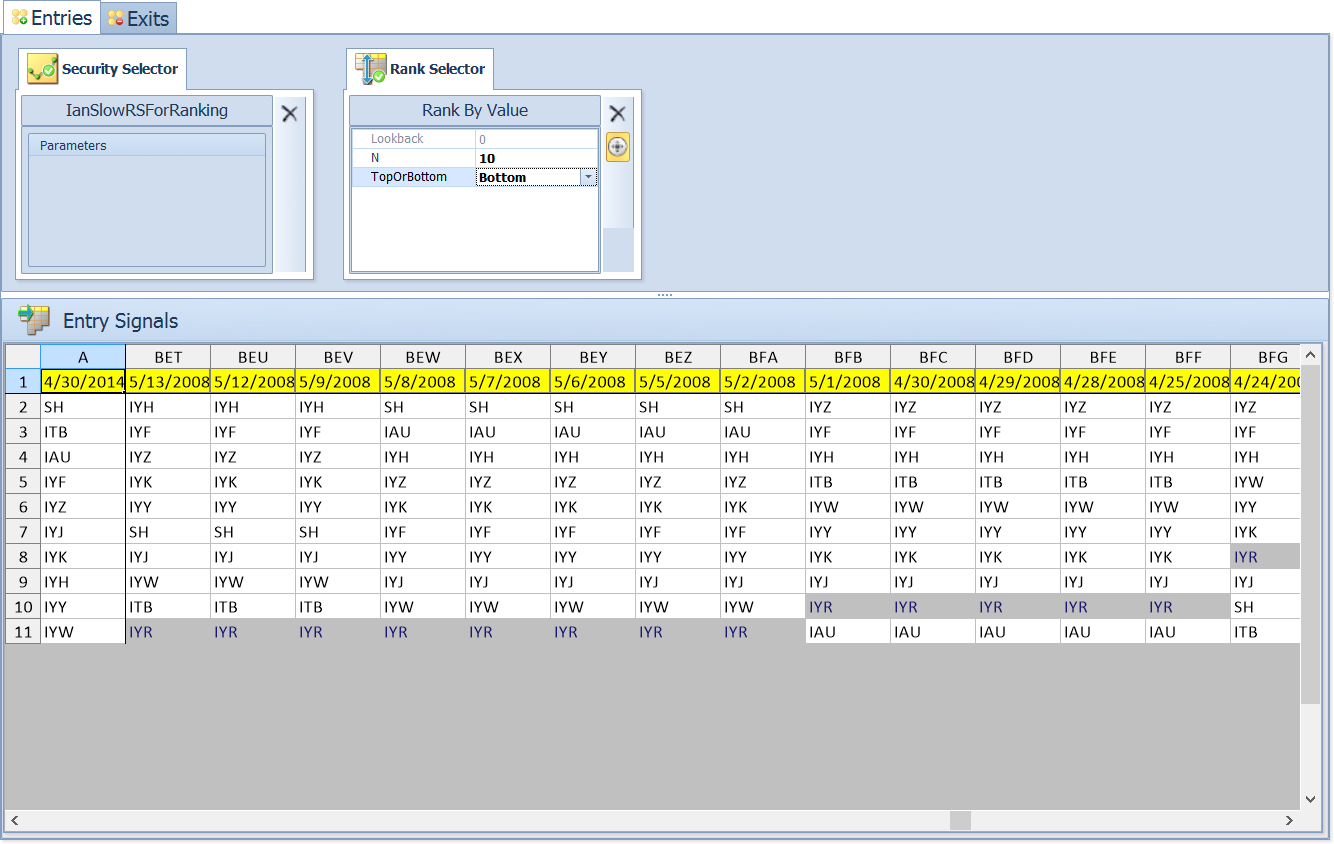
Task: Click IYJ cell in column BEZ row 9
Action: (678, 582)
